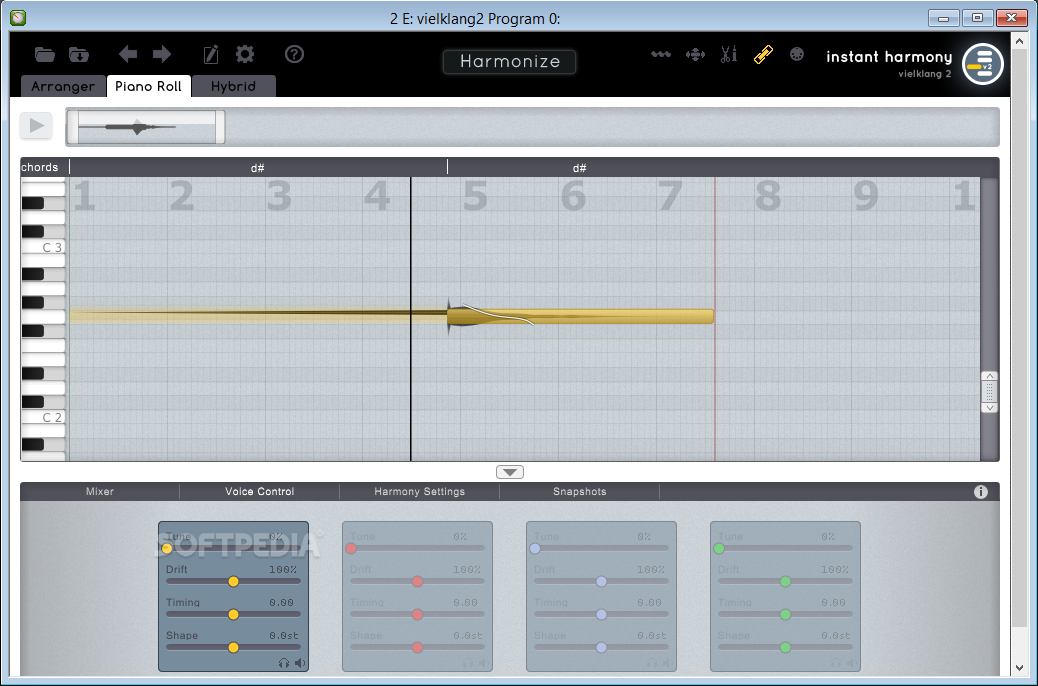Open the edit notepad pencil icon

click(x=211, y=54)
